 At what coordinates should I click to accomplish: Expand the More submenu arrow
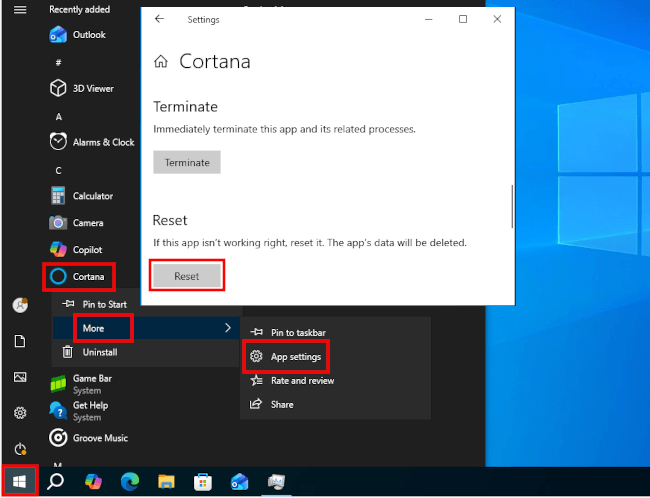click(x=228, y=328)
